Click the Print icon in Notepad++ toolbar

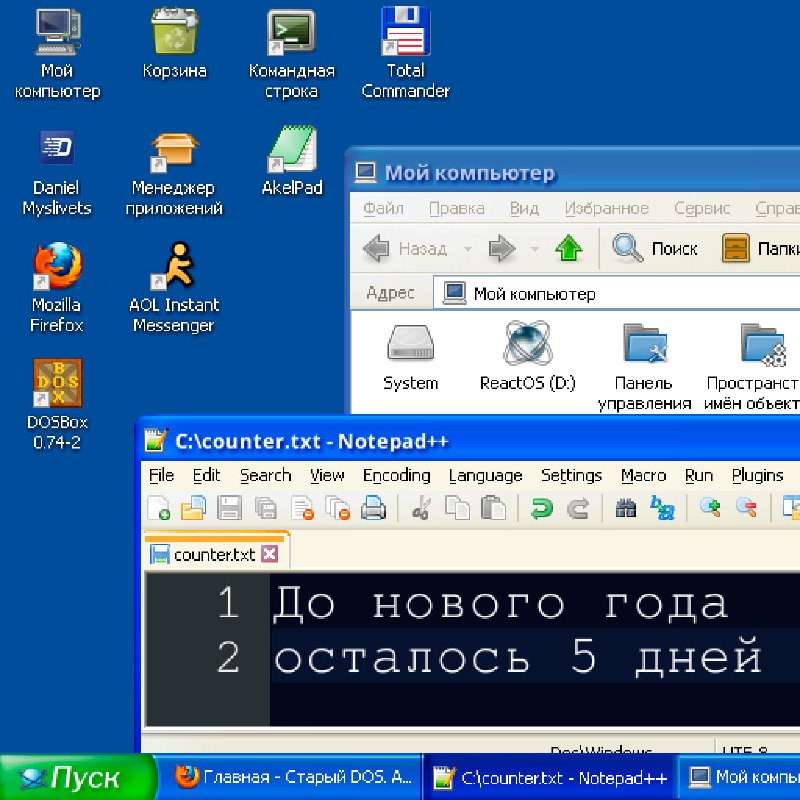coord(373,508)
